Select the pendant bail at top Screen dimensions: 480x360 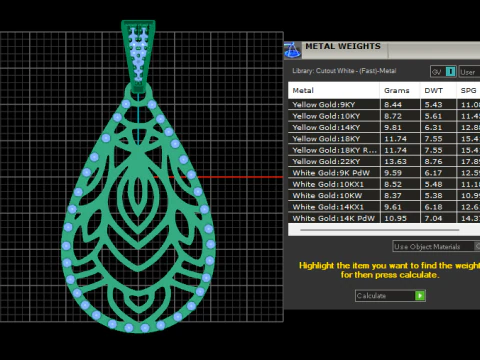pos(138,57)
